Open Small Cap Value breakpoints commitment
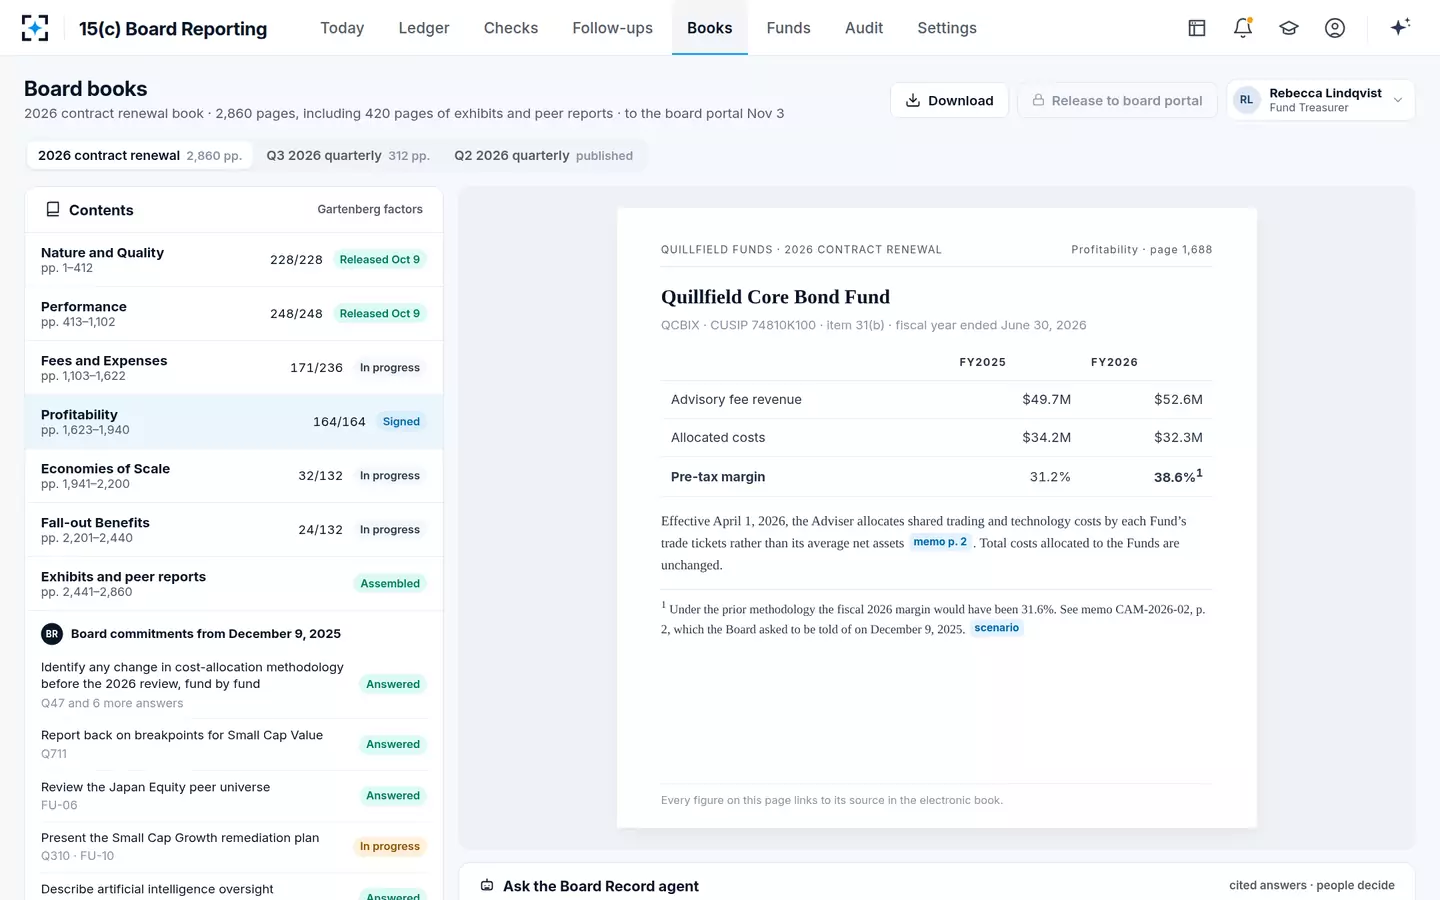 [x=234, y=744]
